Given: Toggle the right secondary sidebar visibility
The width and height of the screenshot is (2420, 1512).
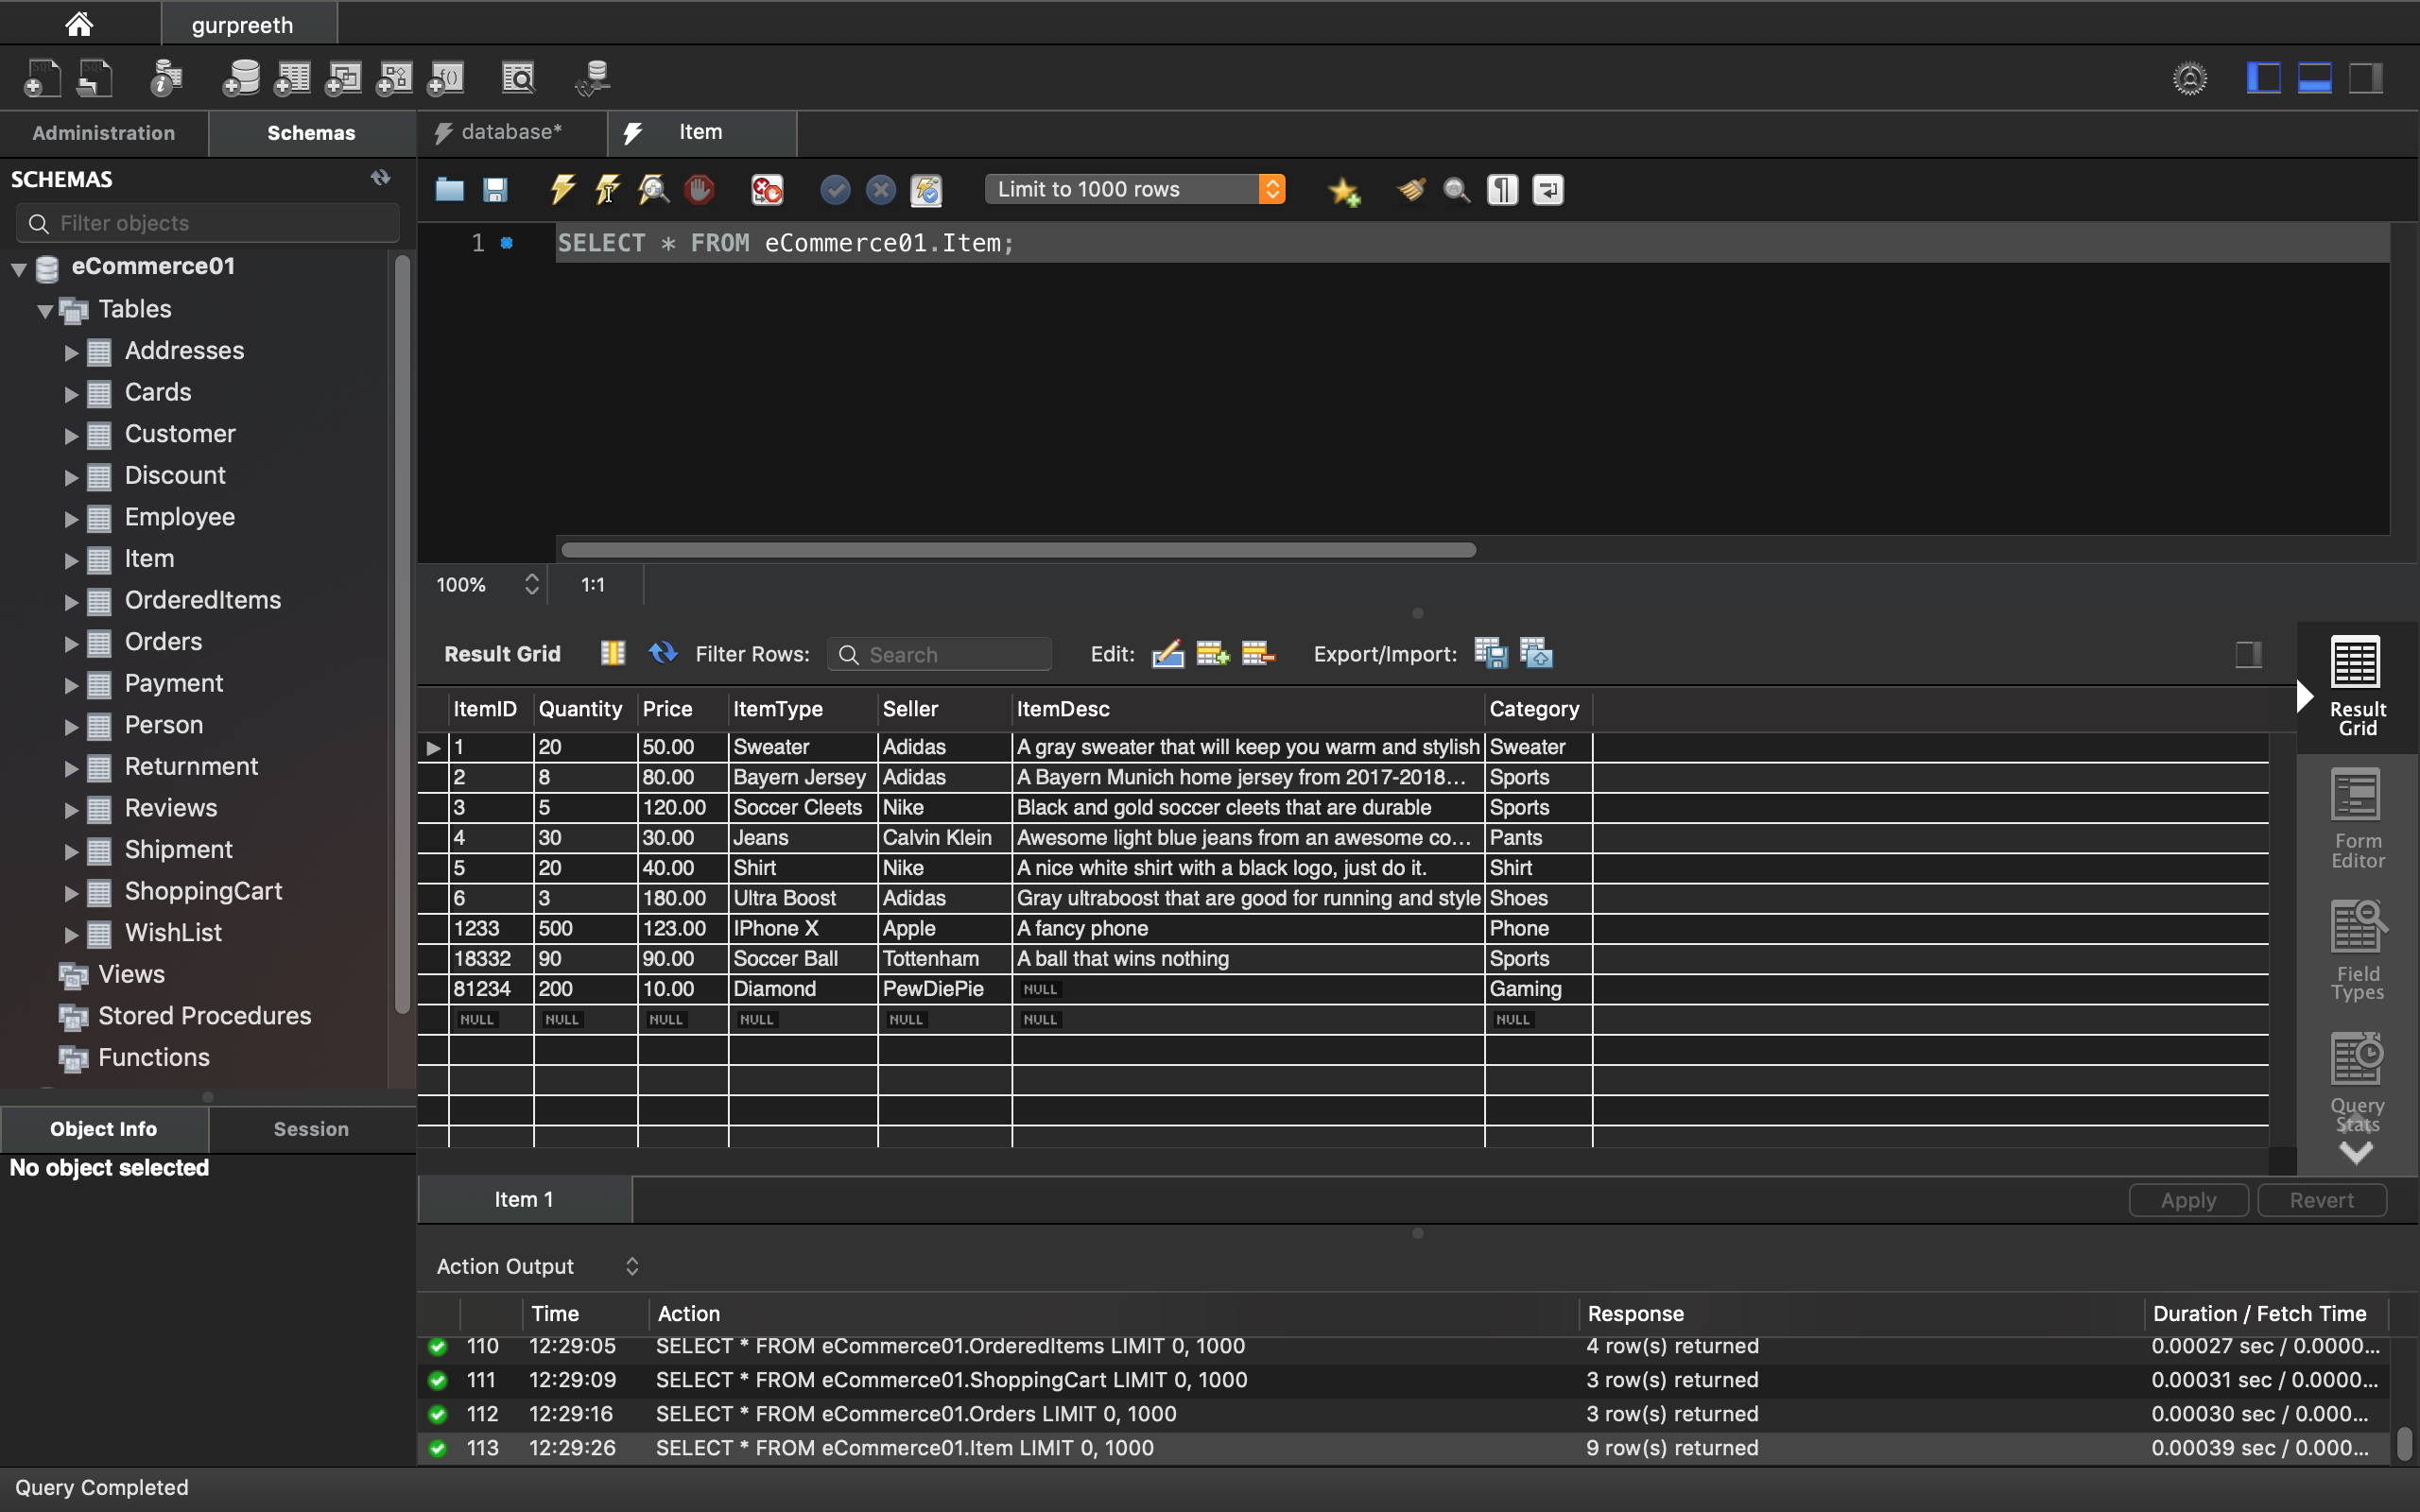Looking at the screenshot, I should click(x=2365, y=78).
